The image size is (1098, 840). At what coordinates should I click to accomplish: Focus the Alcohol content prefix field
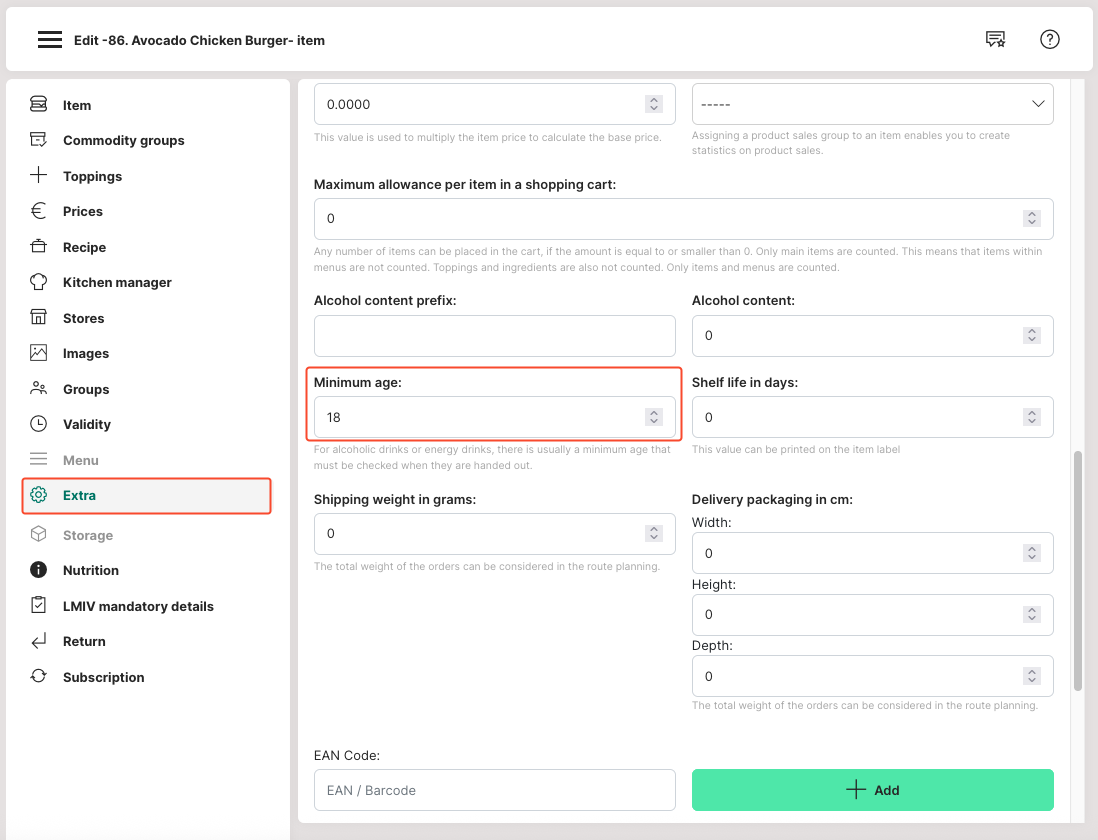494,336
